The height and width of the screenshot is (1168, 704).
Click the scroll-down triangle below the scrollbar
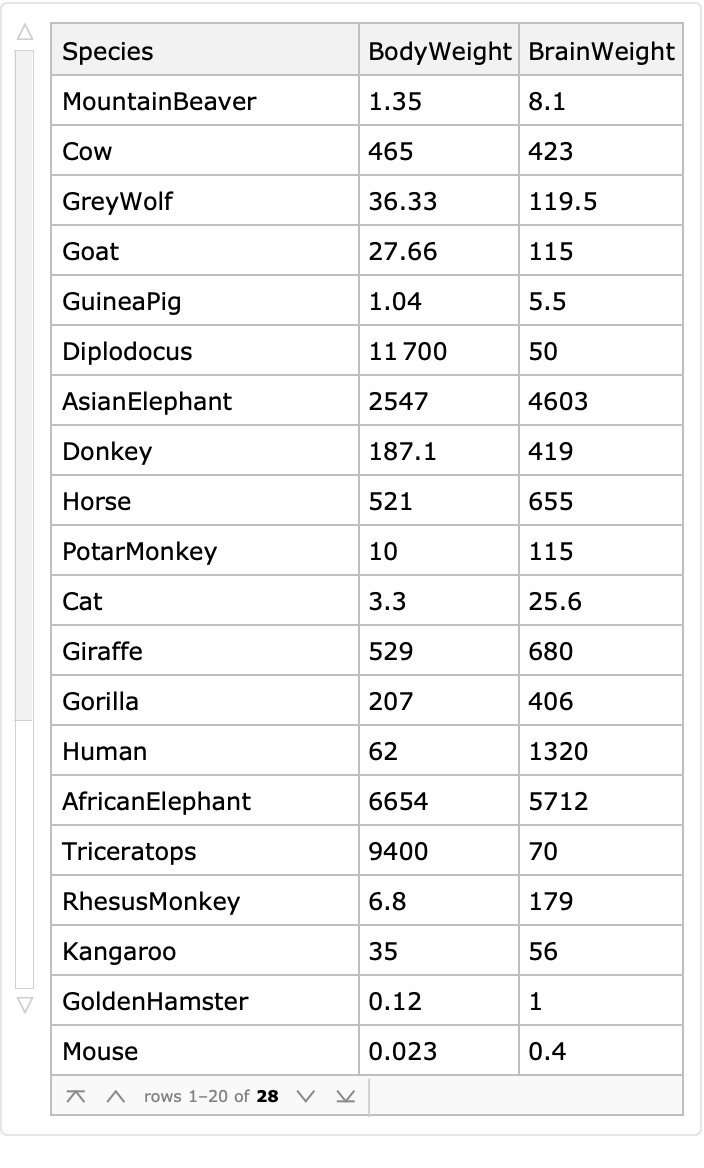24,1002
